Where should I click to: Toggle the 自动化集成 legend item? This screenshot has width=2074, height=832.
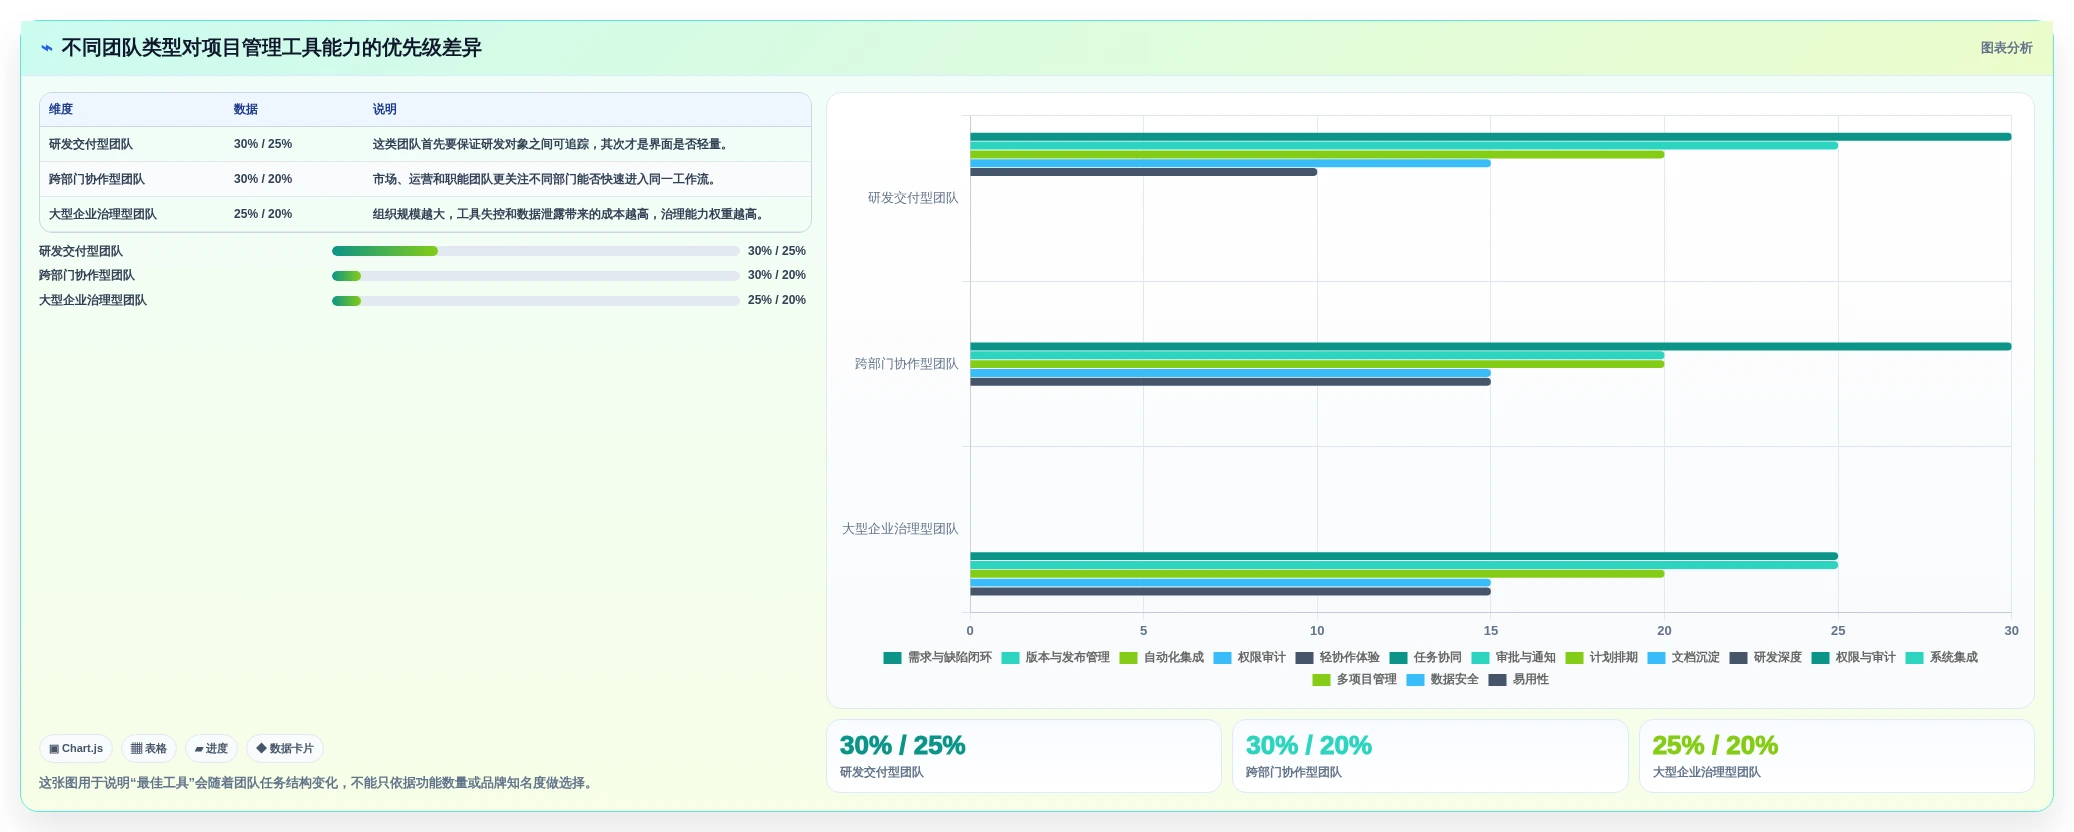1161,657
